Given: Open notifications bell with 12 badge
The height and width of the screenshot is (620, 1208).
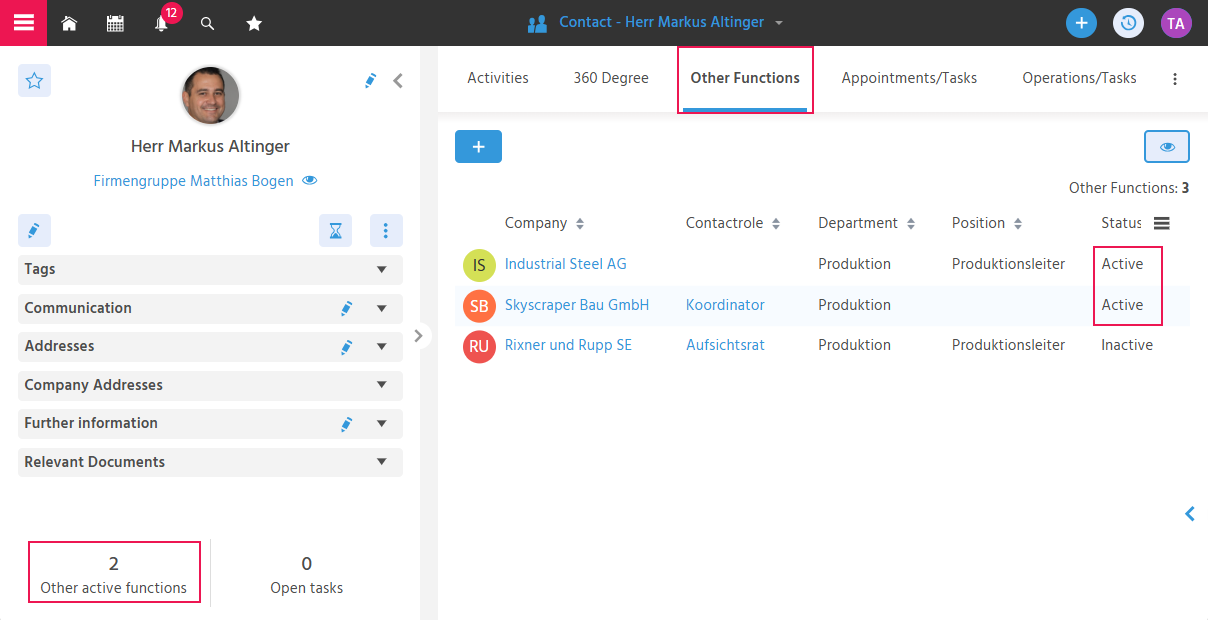Looking at the screenshot, I should tap(162, 22).
